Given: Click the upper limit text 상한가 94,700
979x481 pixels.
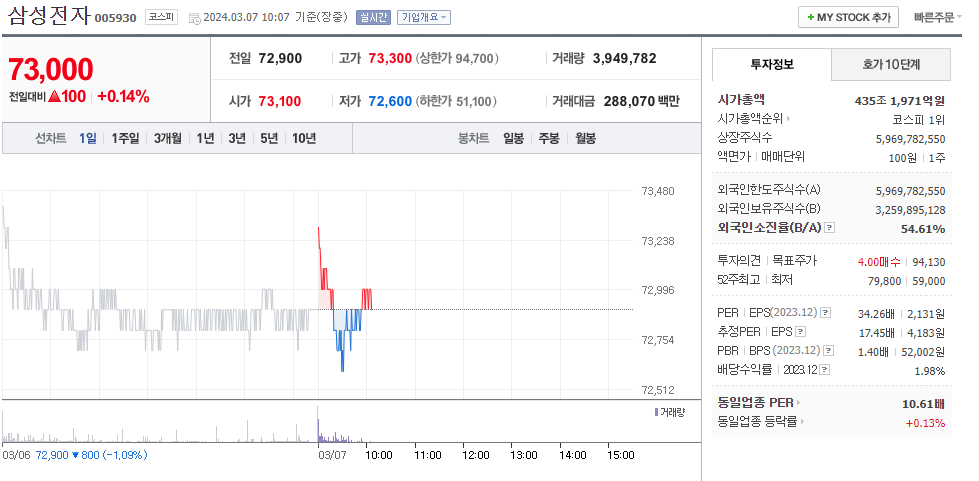Looking at the screenshot, I should 457,59.
